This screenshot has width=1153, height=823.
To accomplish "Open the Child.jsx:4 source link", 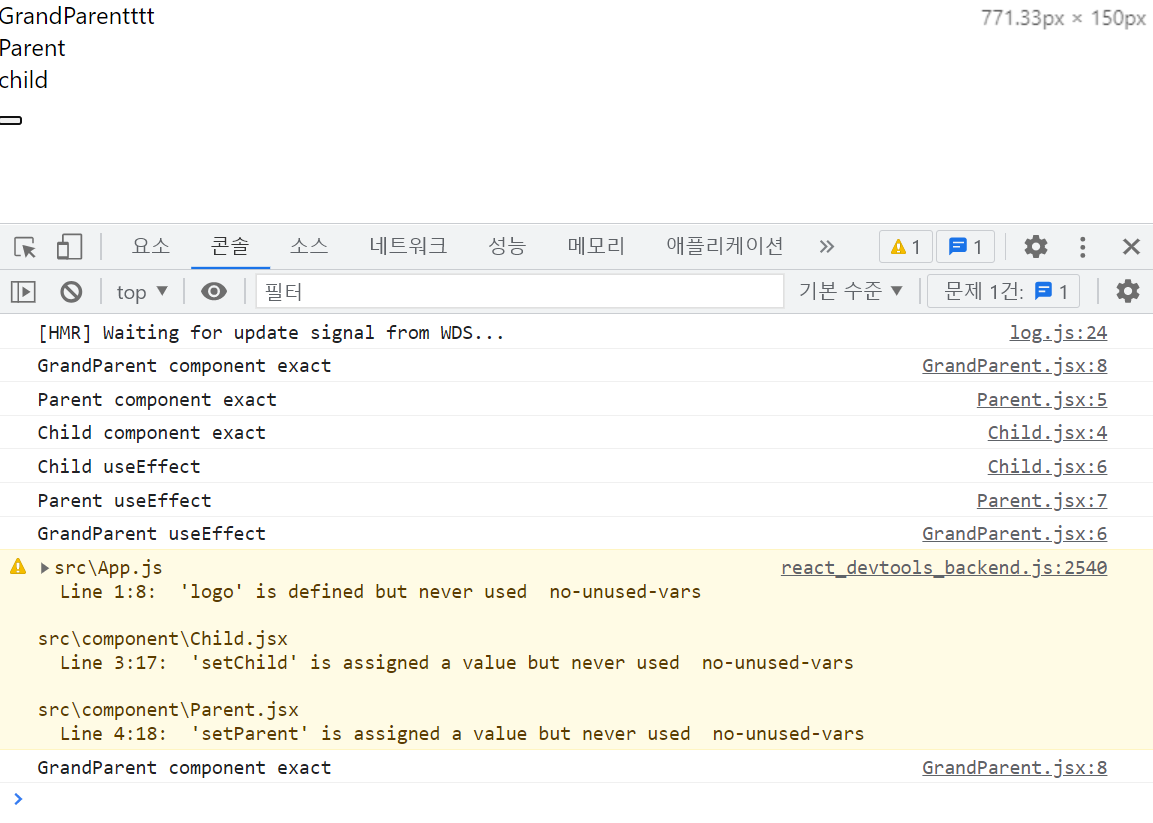I will click(x=1047, y=432).
